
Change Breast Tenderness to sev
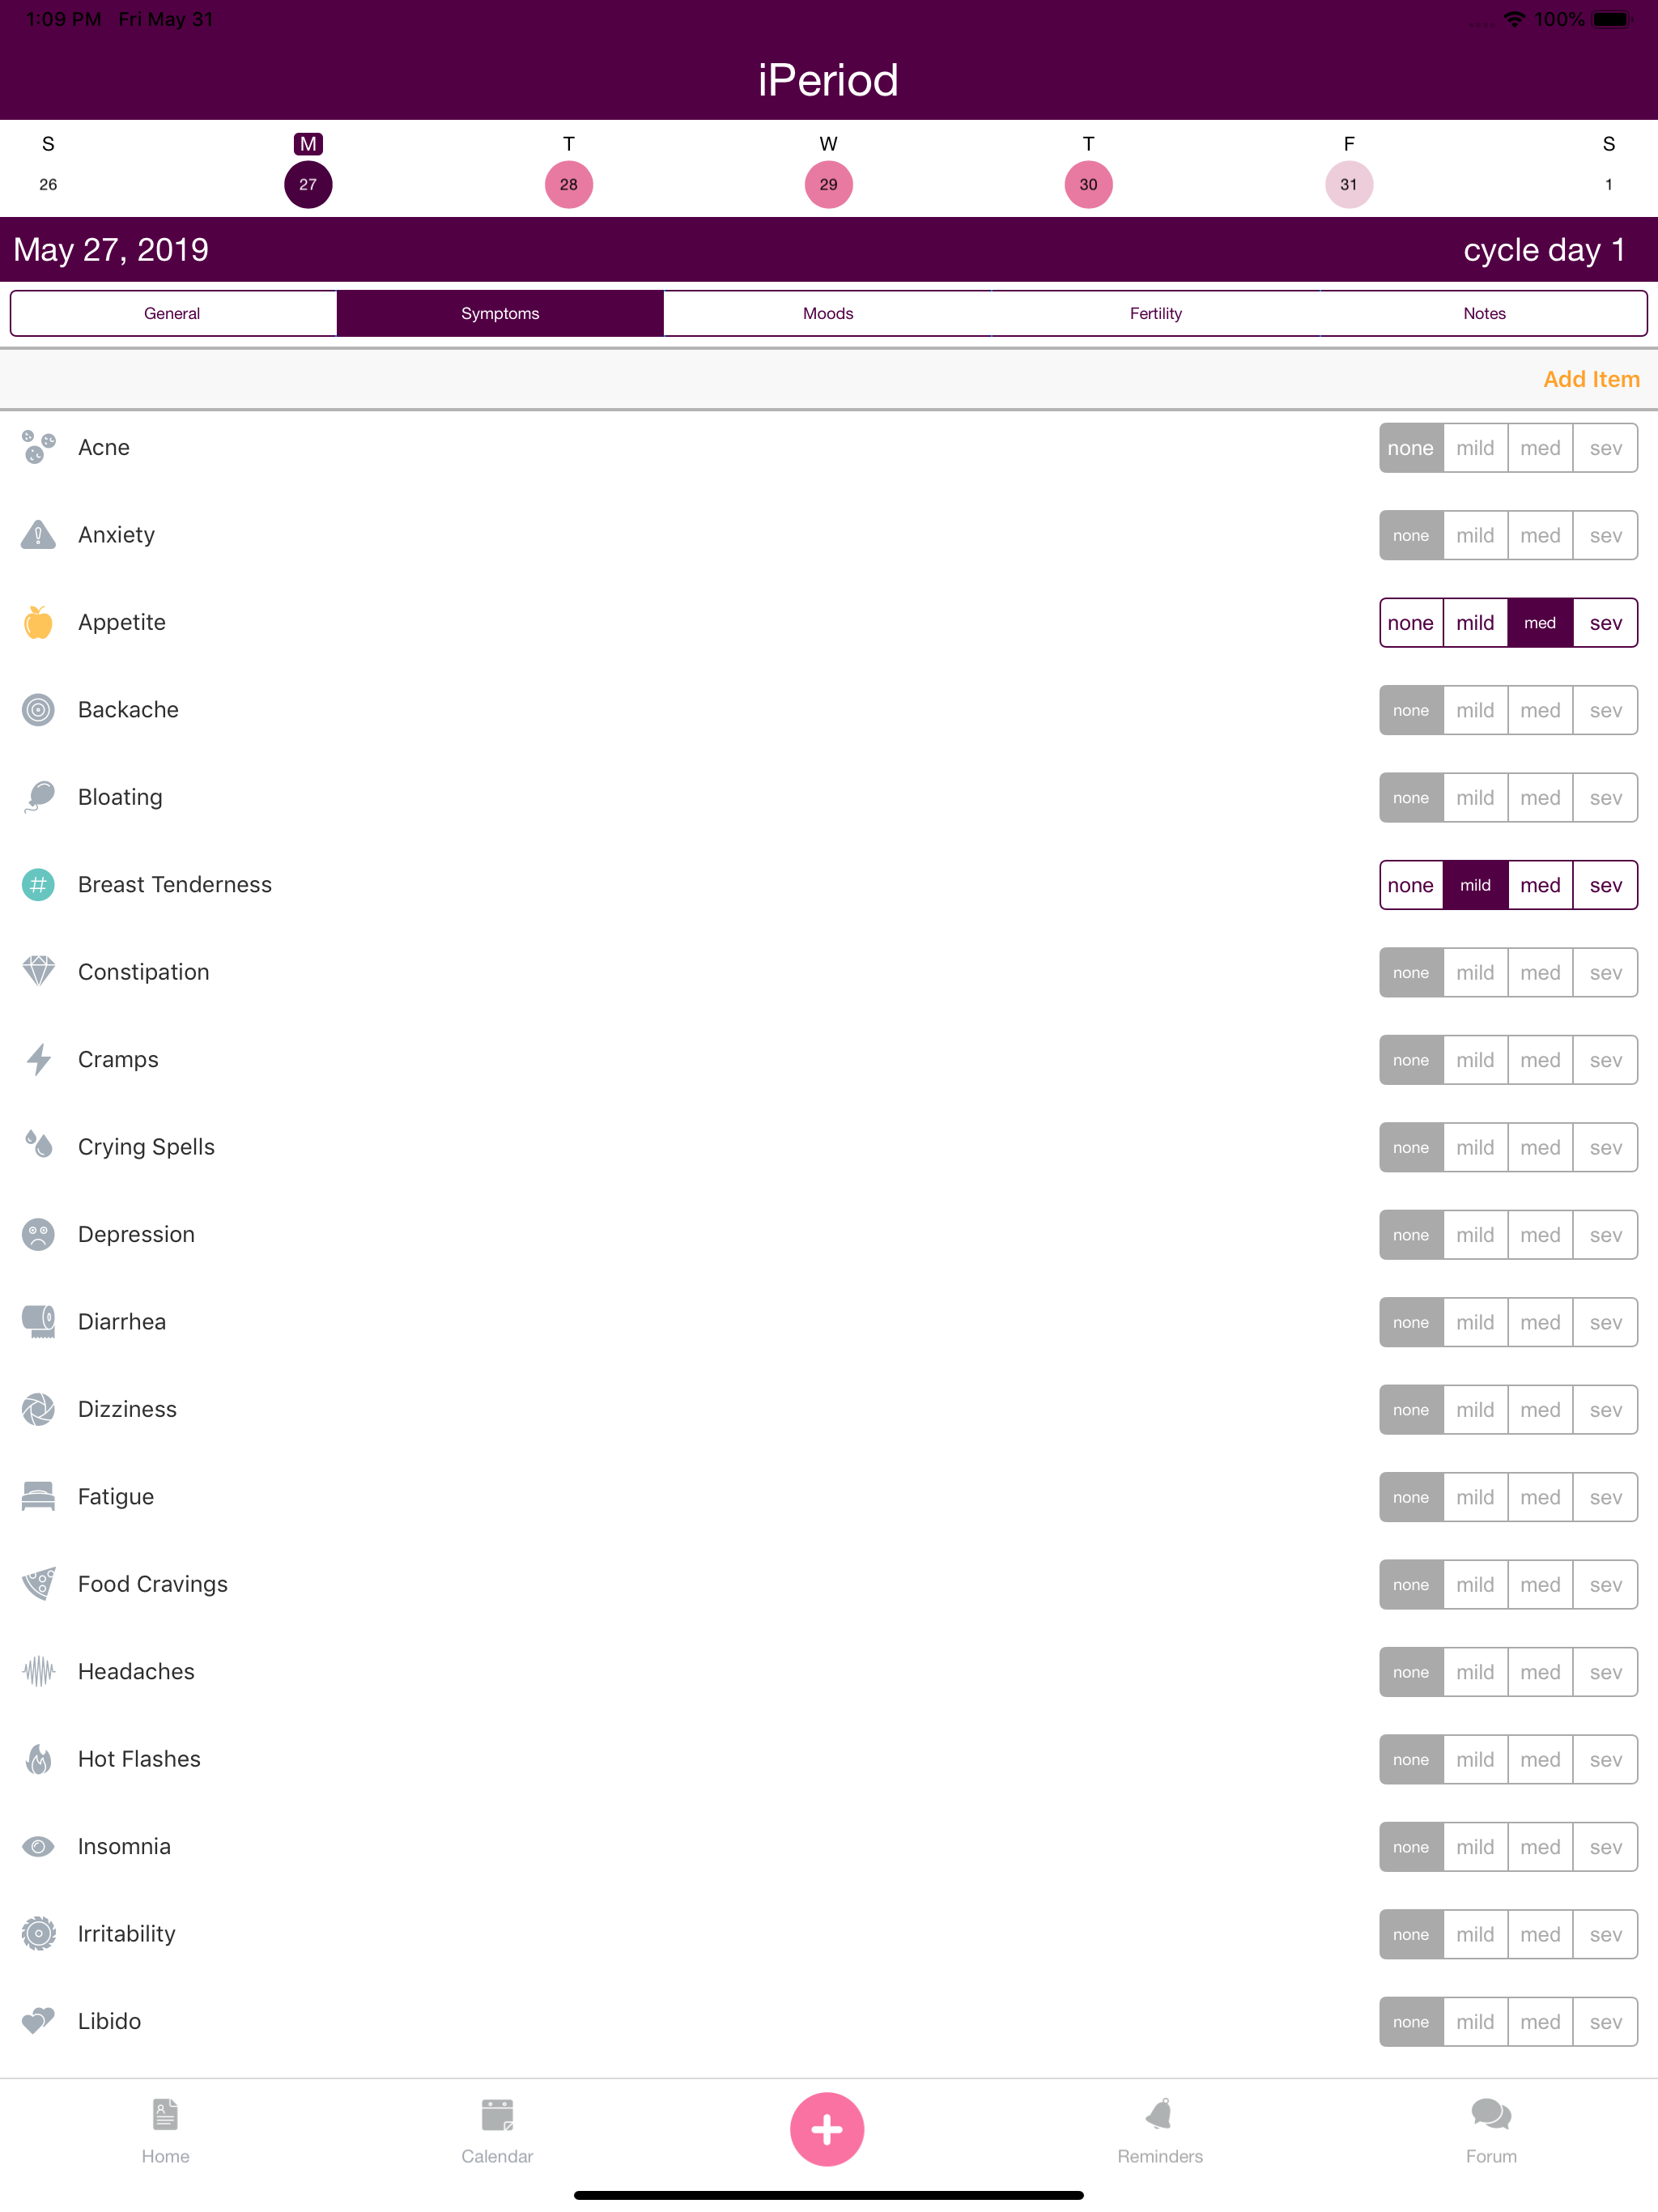pos(1605,885)
